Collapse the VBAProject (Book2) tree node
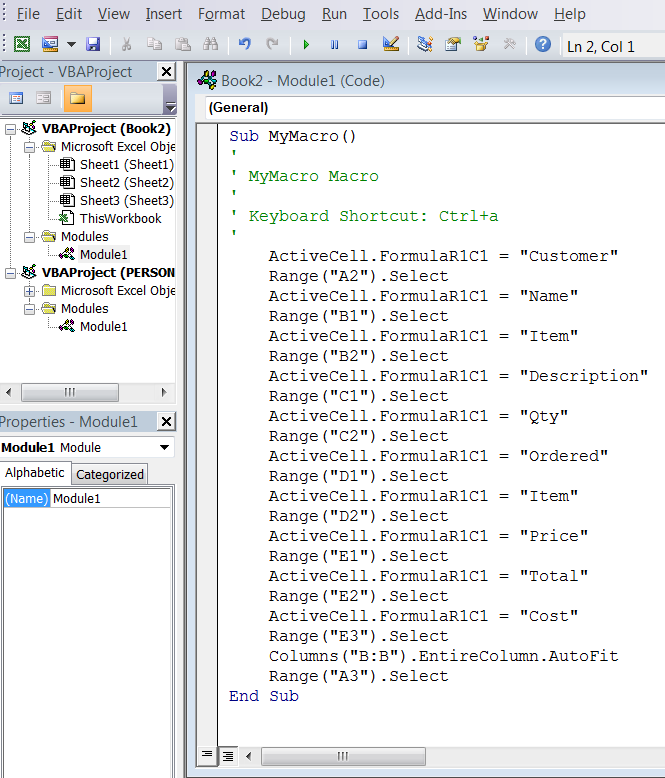665x778 pixels. coord(10,130)
